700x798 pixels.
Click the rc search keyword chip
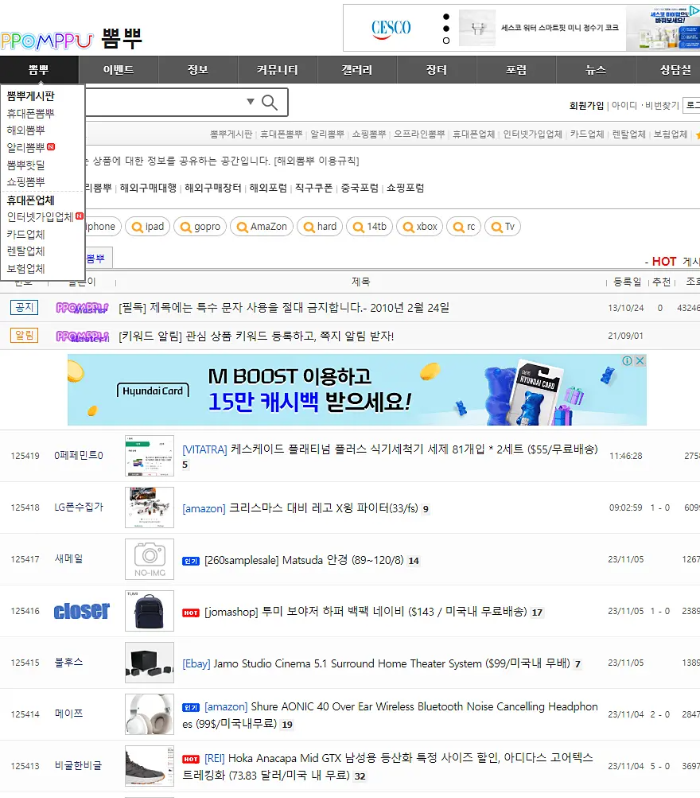[x=464, y=226]
